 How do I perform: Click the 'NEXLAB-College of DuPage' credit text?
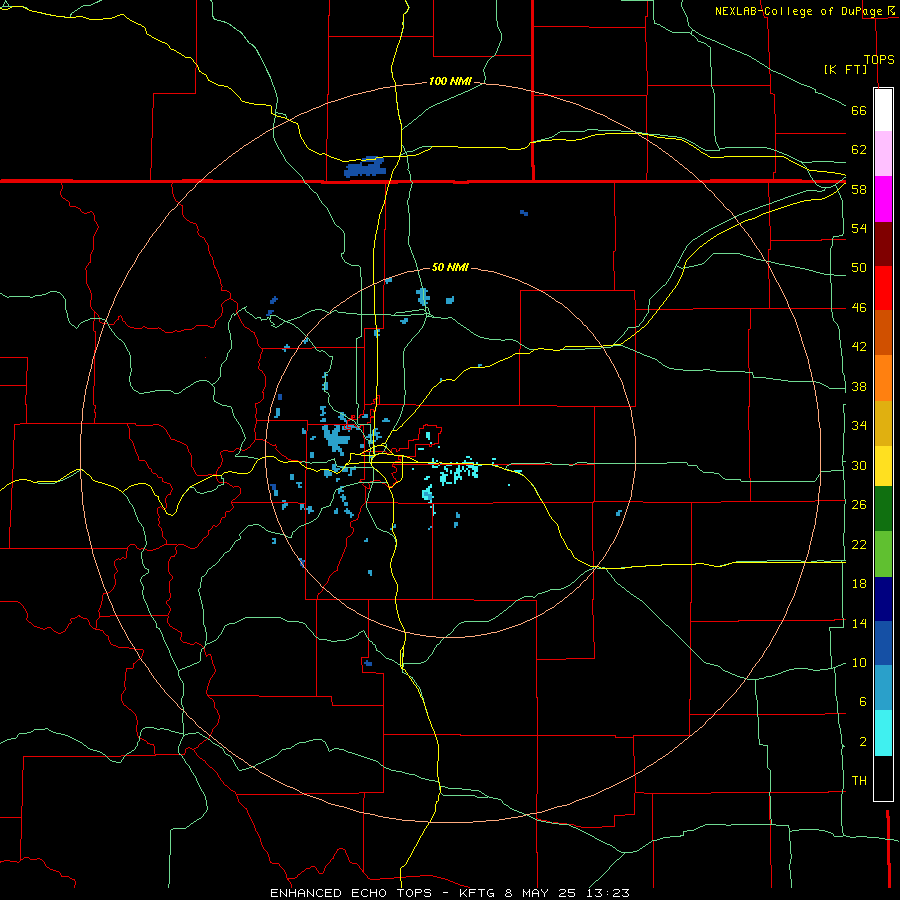tap(798, 11)
